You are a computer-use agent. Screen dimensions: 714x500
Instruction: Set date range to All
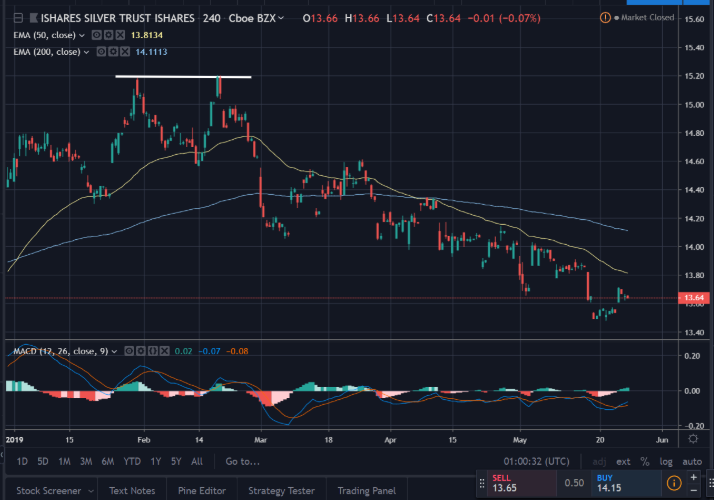tap(197, 462)
